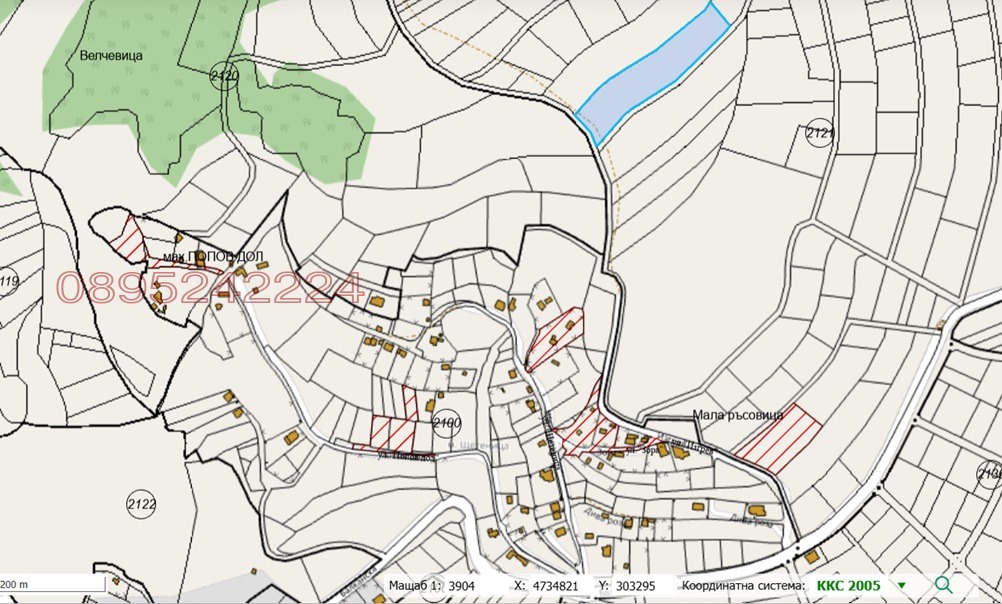Image resolution: width=1002 pixels, height=604 pixels.
Task: Click the 200 m scale bar
Action: (52, 584)
